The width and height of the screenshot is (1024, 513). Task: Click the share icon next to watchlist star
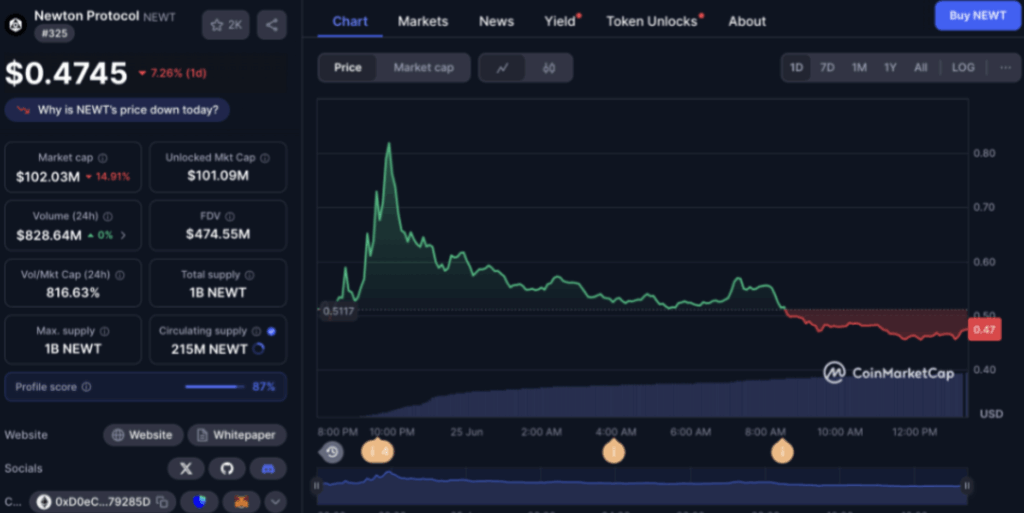pyautogui.click(x=271, y=24)
